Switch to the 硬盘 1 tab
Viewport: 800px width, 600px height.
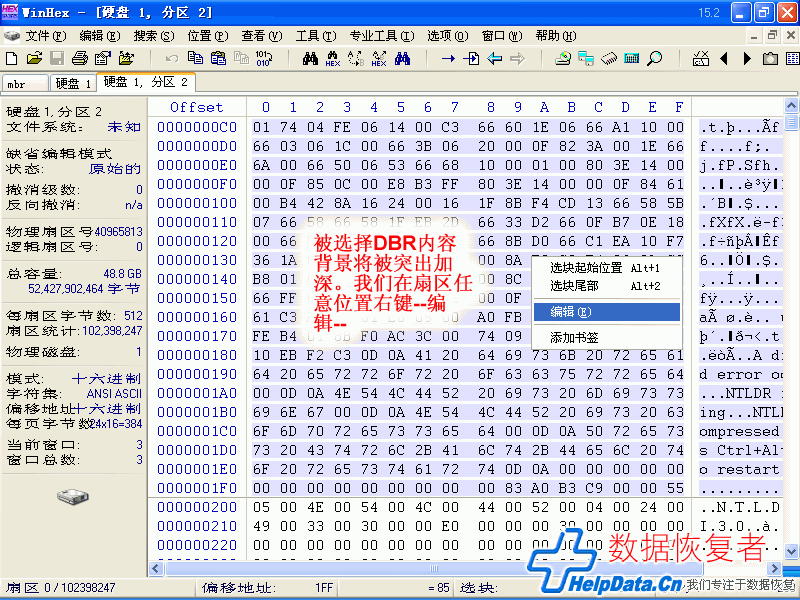pyautogui.click(x=72, y=83)
